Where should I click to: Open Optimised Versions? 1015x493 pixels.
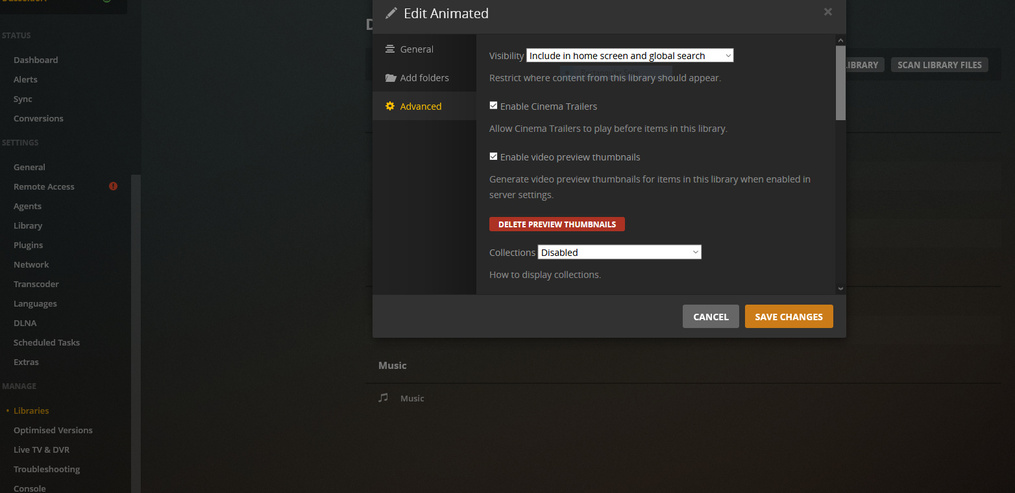pos(53,430)
